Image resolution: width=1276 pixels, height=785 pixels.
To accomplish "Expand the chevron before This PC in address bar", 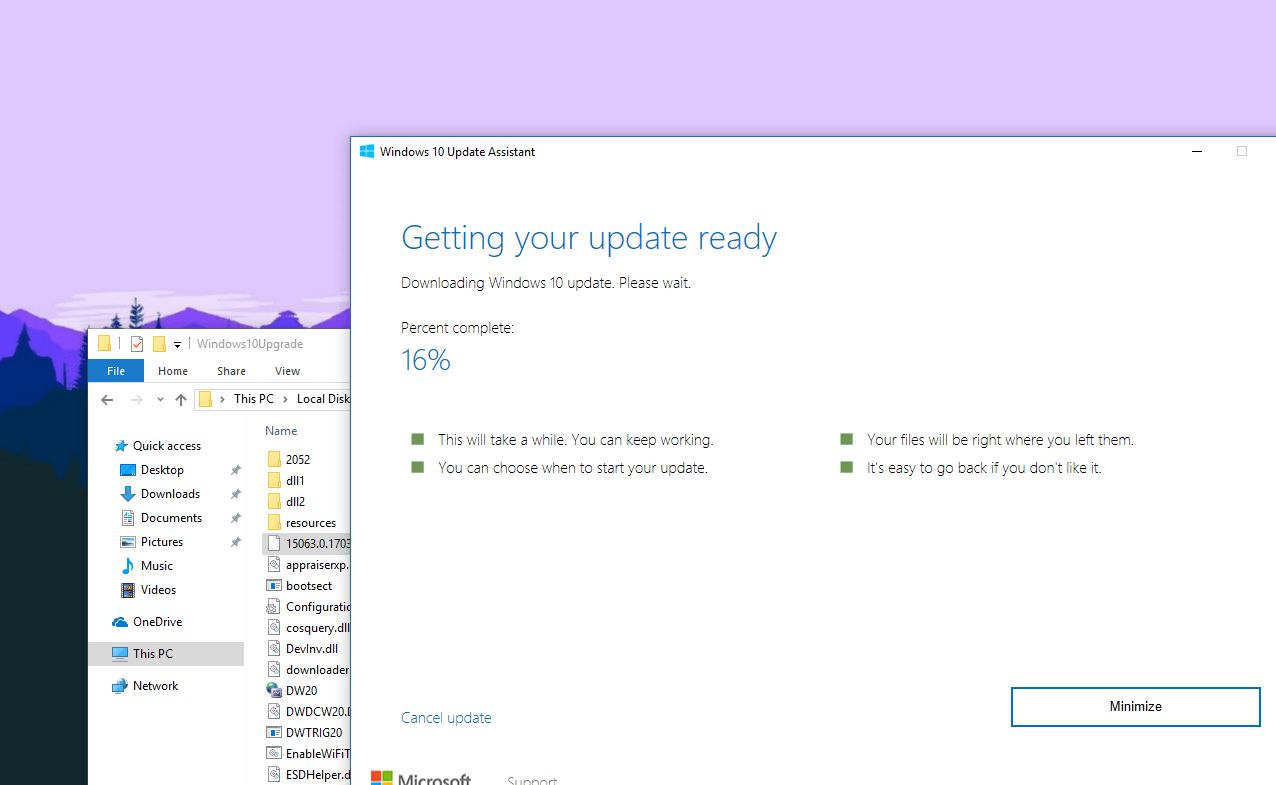I will pos(223,399).
